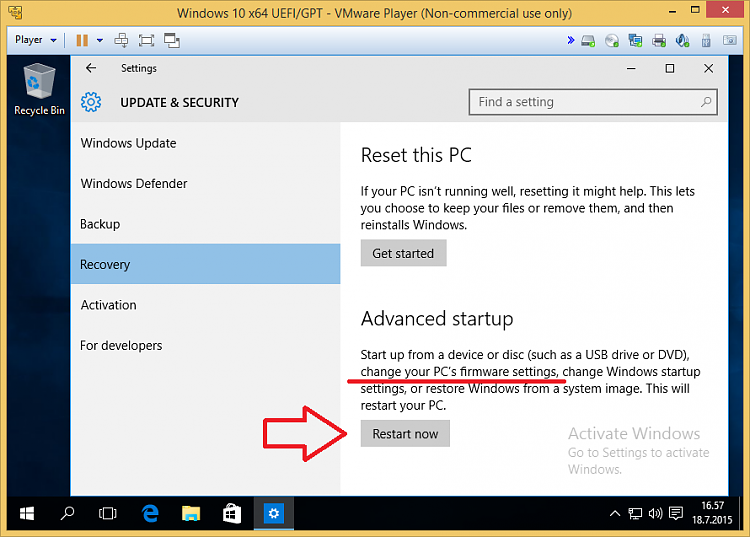The image size is (750, 537).
Task: Open the Activation settings page
Action: coord(205,305)
